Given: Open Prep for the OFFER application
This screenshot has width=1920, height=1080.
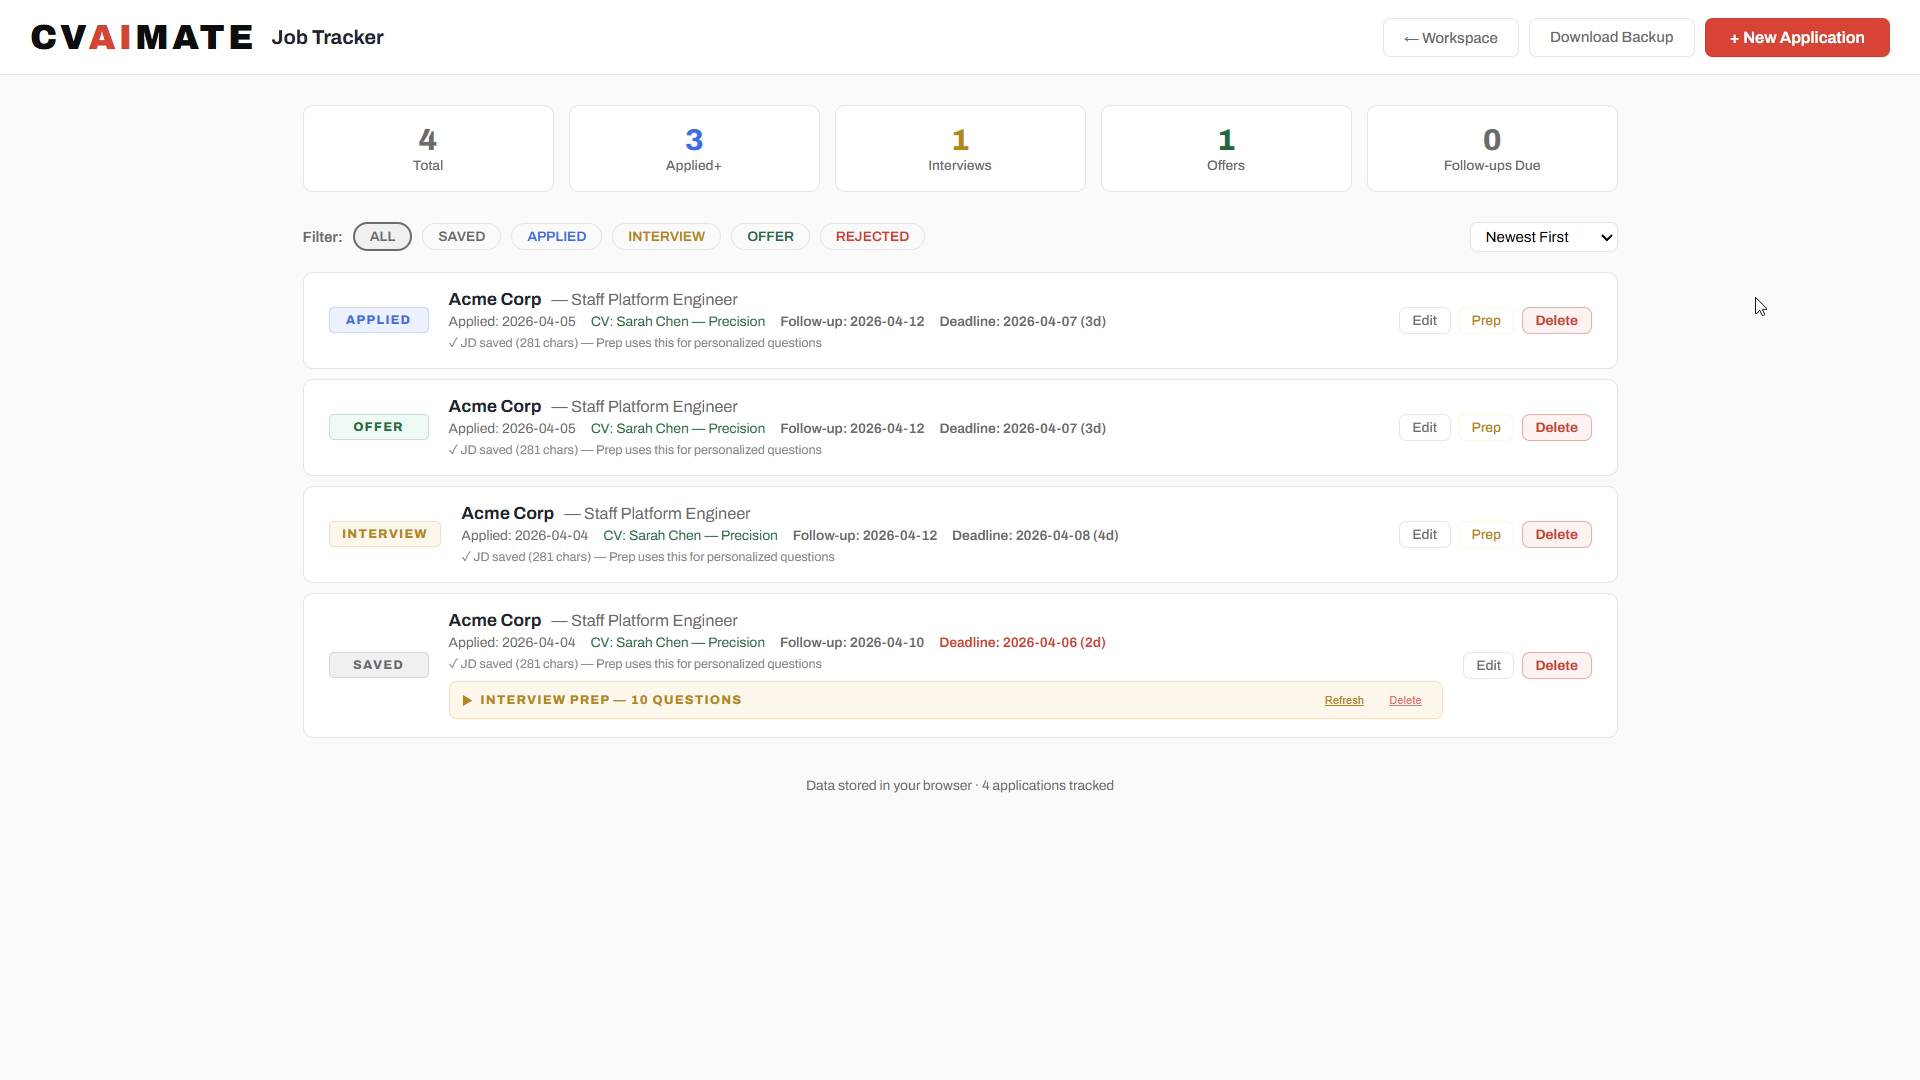Looking at the screenshot, I should click(1485, 428).
